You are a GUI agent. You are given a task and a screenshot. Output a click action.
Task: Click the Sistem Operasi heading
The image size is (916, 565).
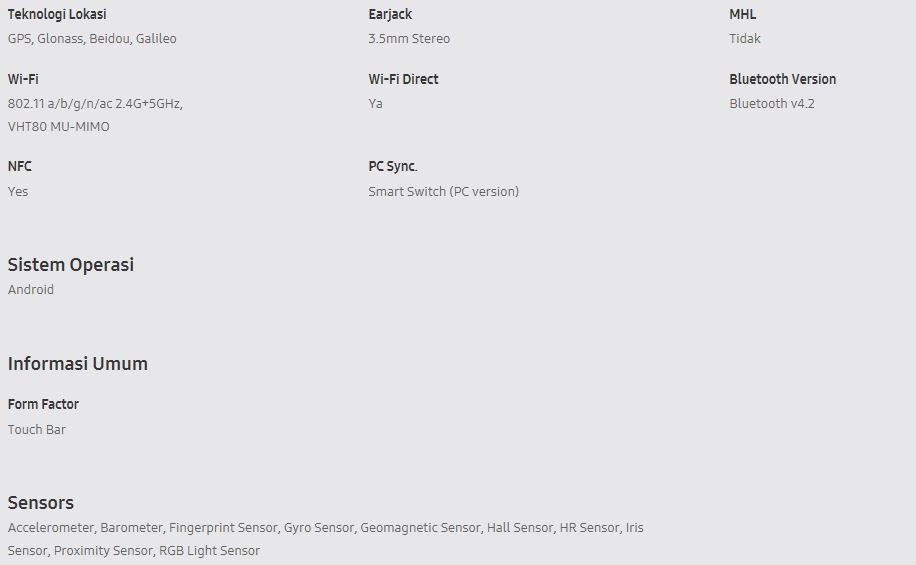(71, 265)
